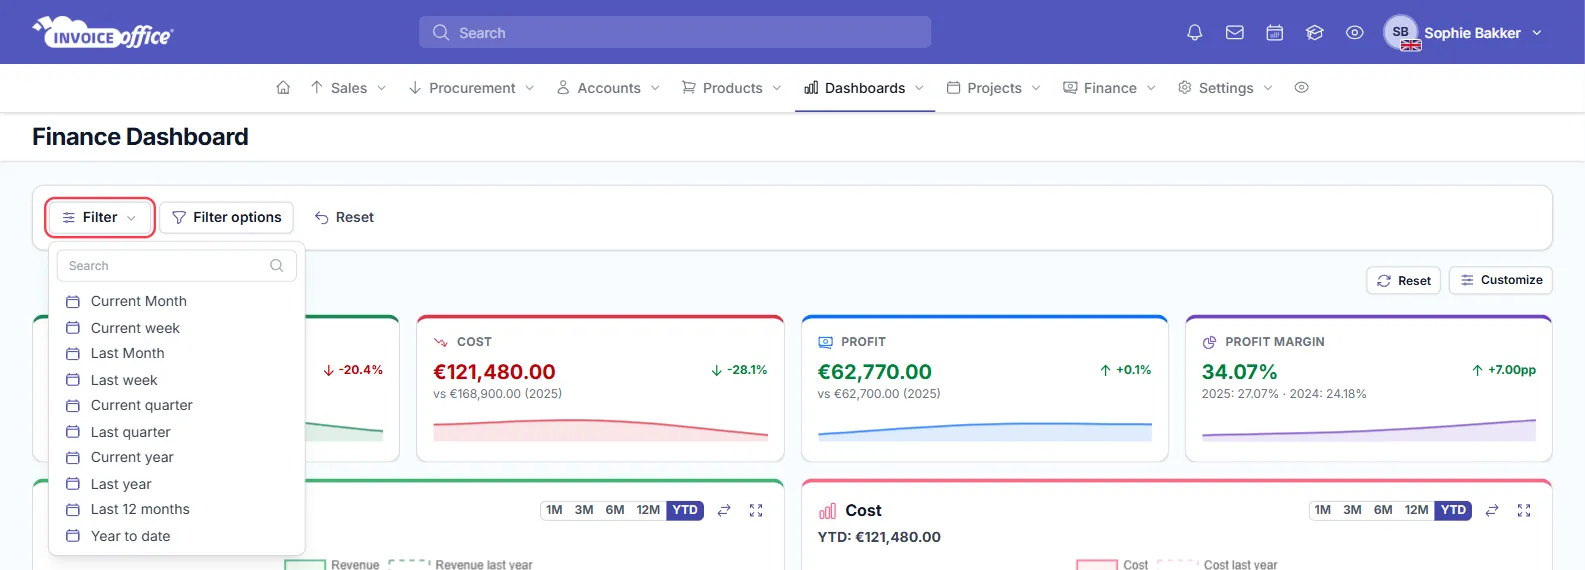Select 6M range on Revenue chart
This screenshot has height=570, width=1585.
(x=615, y=510)
